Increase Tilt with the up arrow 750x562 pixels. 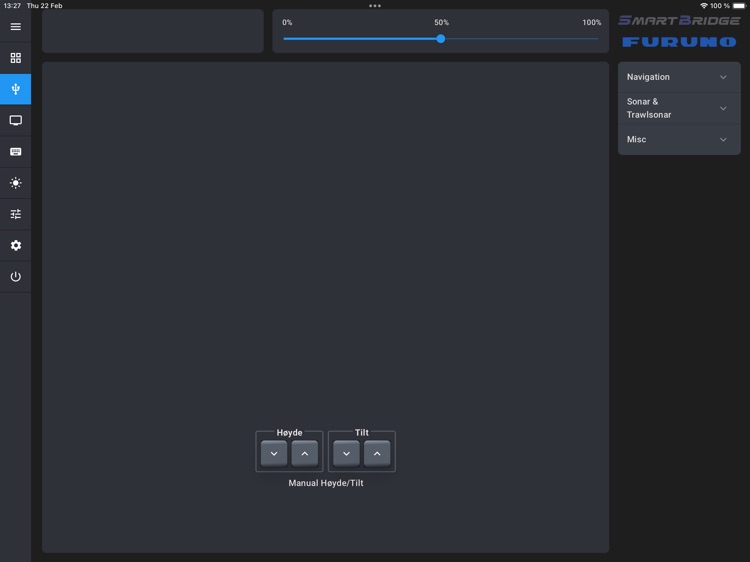click(377, 453)
